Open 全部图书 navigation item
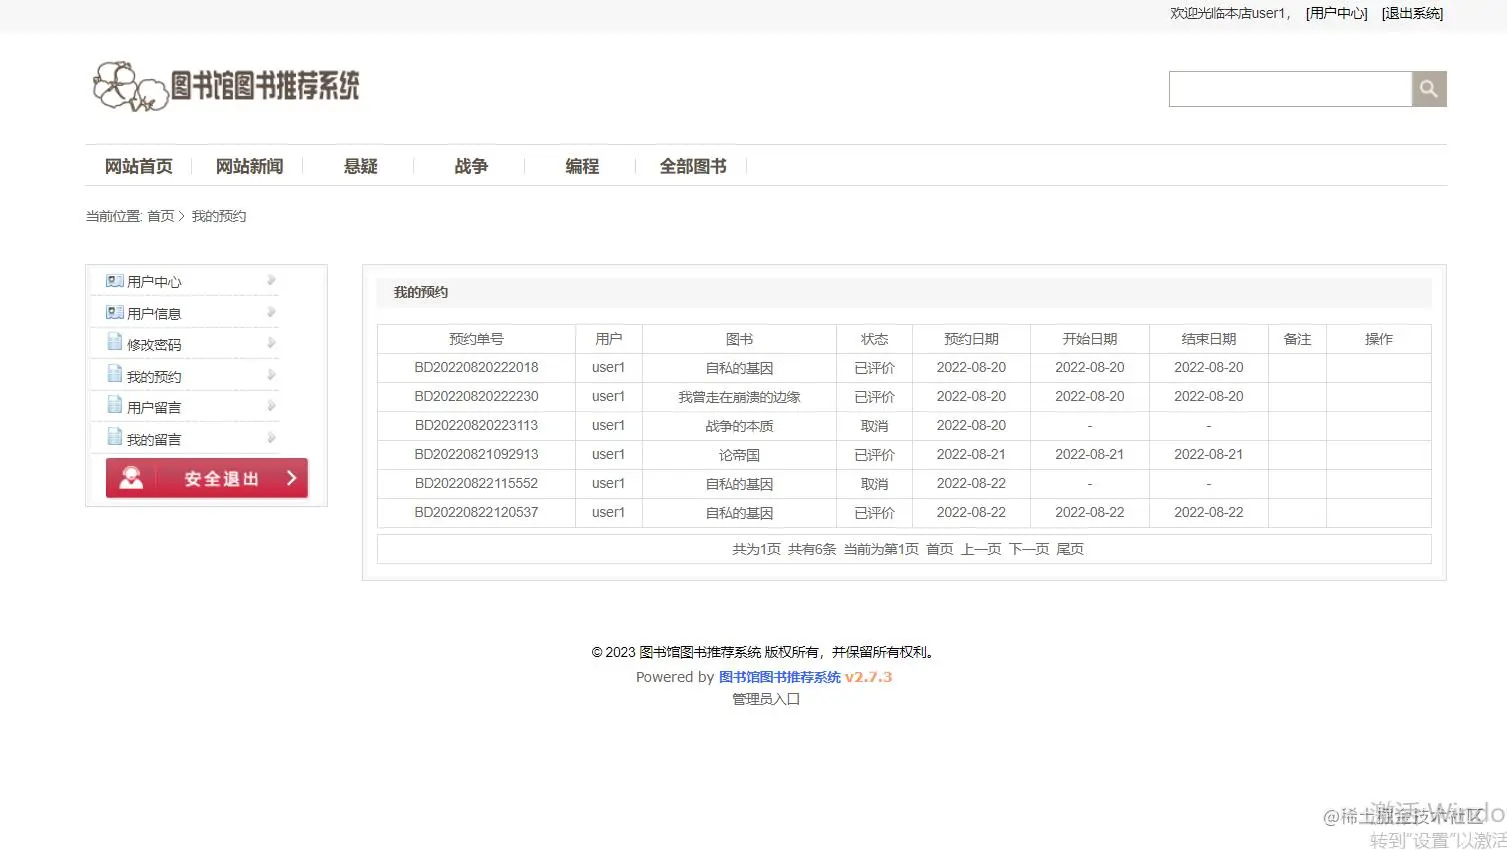Screen dimensions: 1507x850 [693, 166]
